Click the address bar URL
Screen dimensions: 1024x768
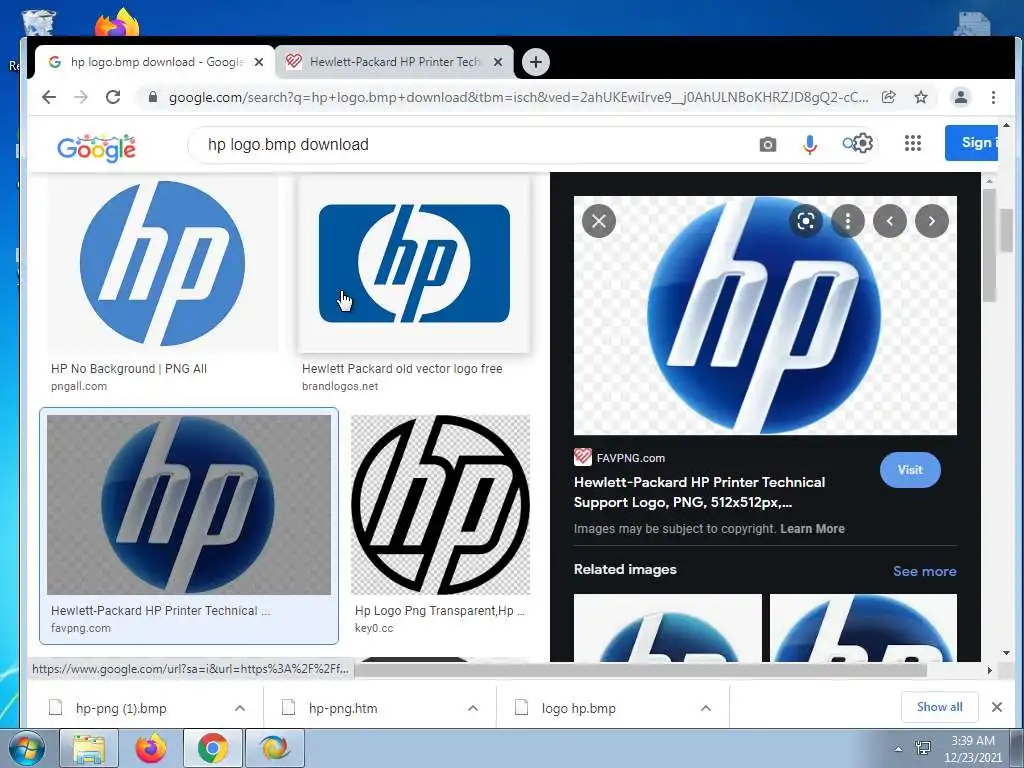click(519, 97)
